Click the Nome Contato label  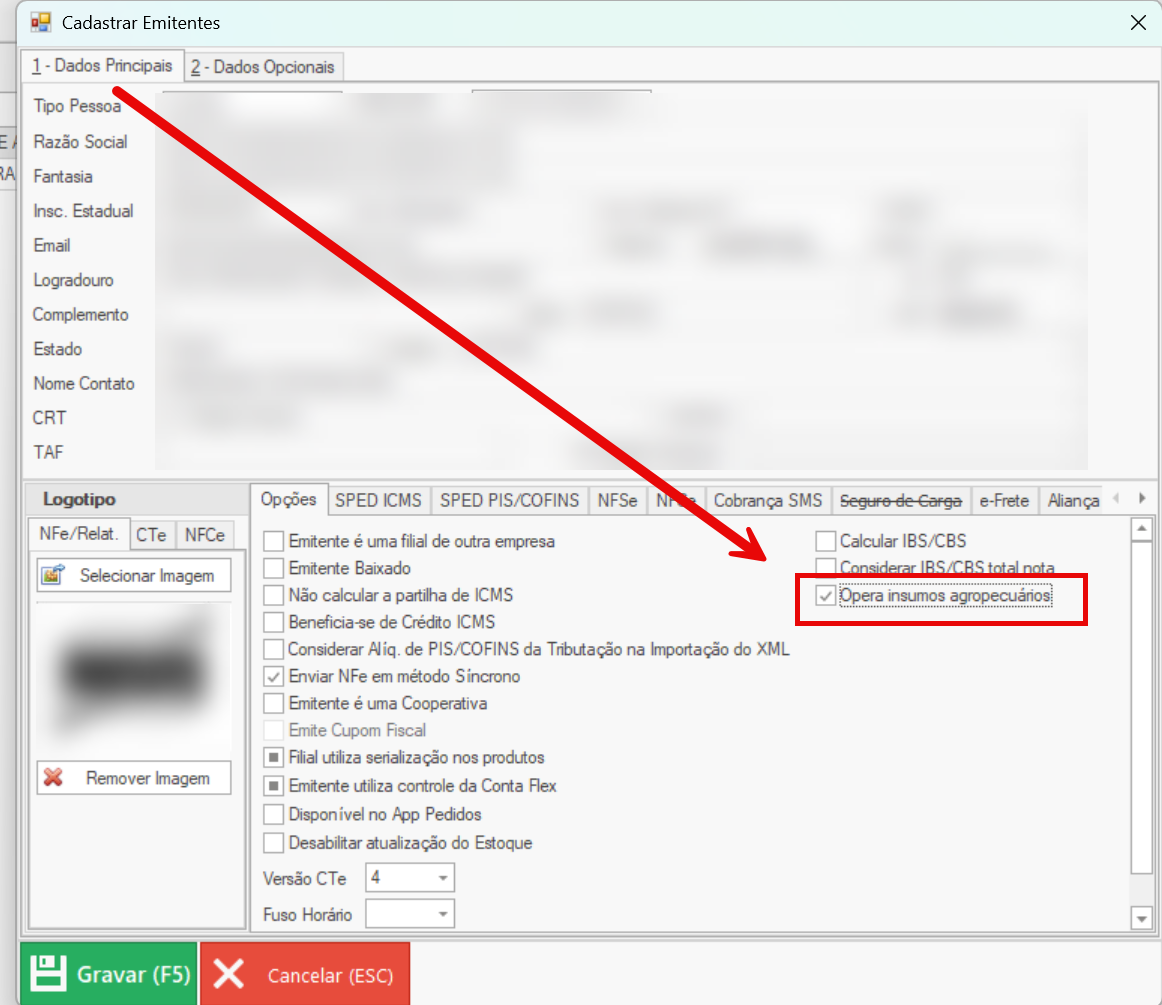click(84, 383)
